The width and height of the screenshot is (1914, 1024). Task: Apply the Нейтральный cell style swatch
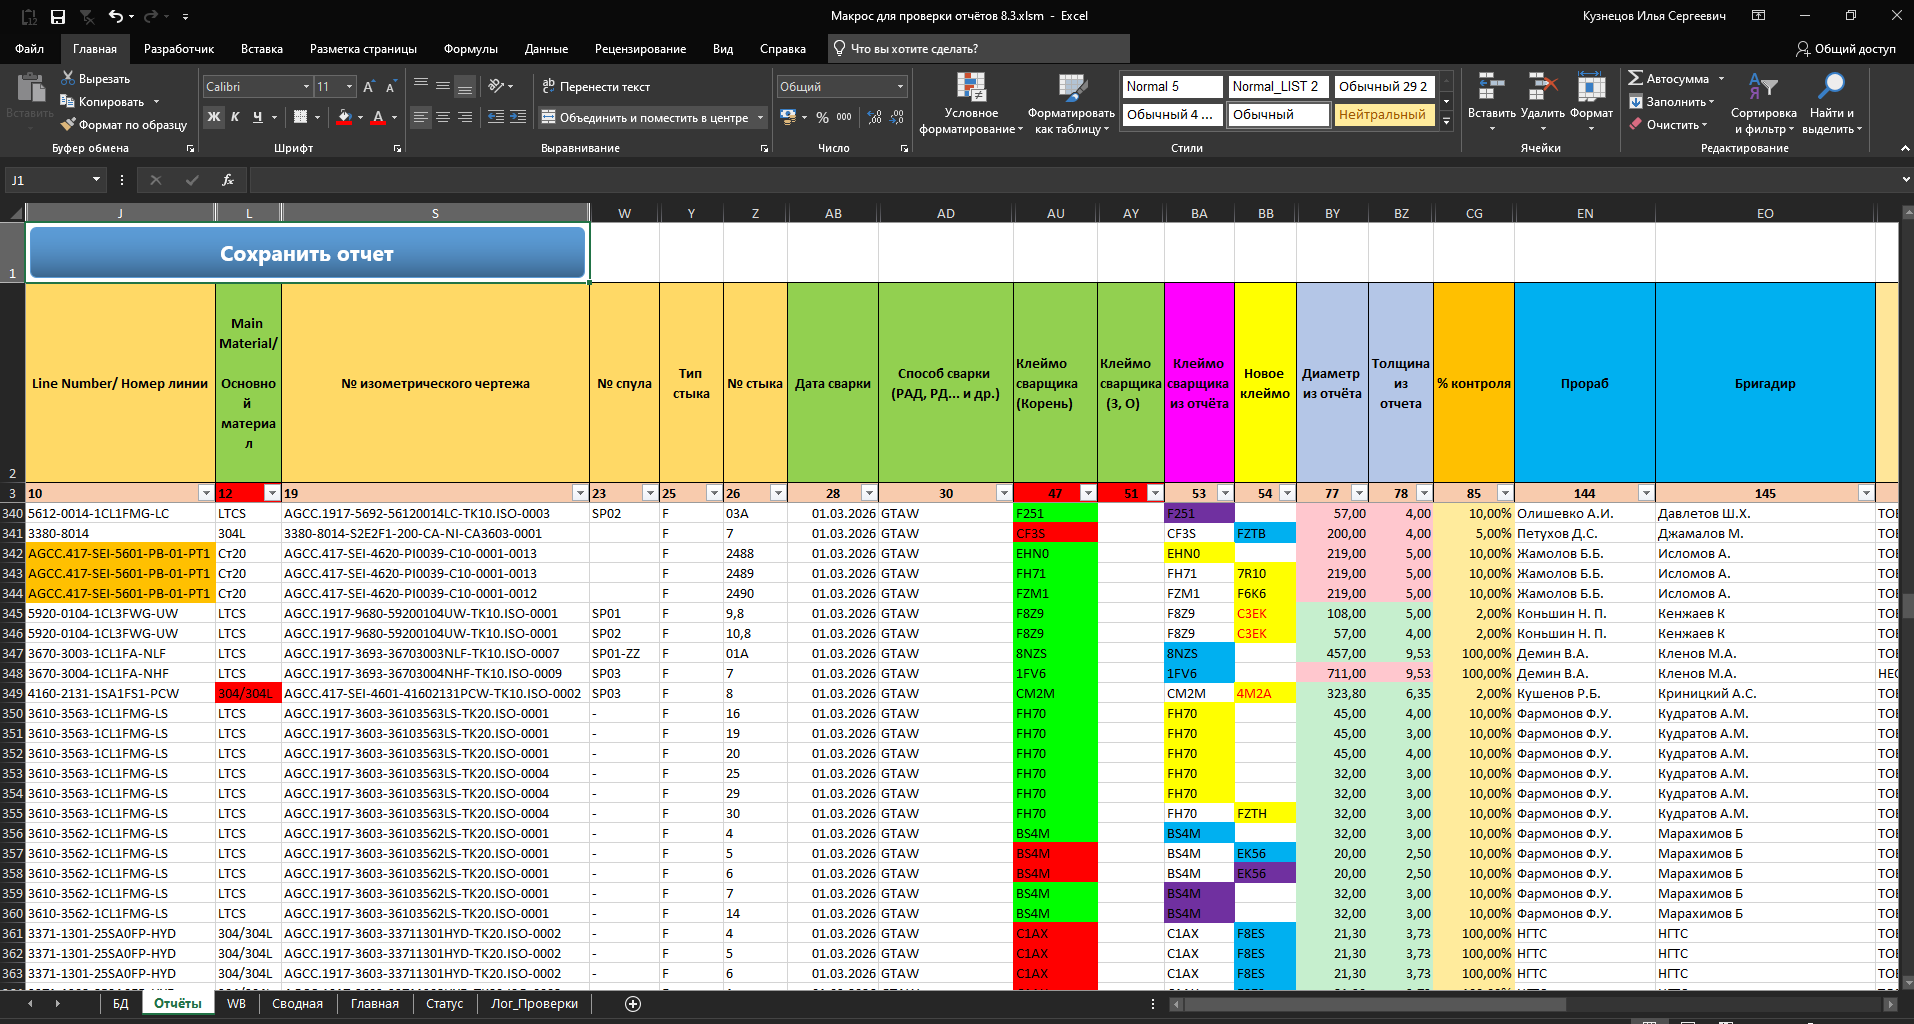(x=1382, y=115)
